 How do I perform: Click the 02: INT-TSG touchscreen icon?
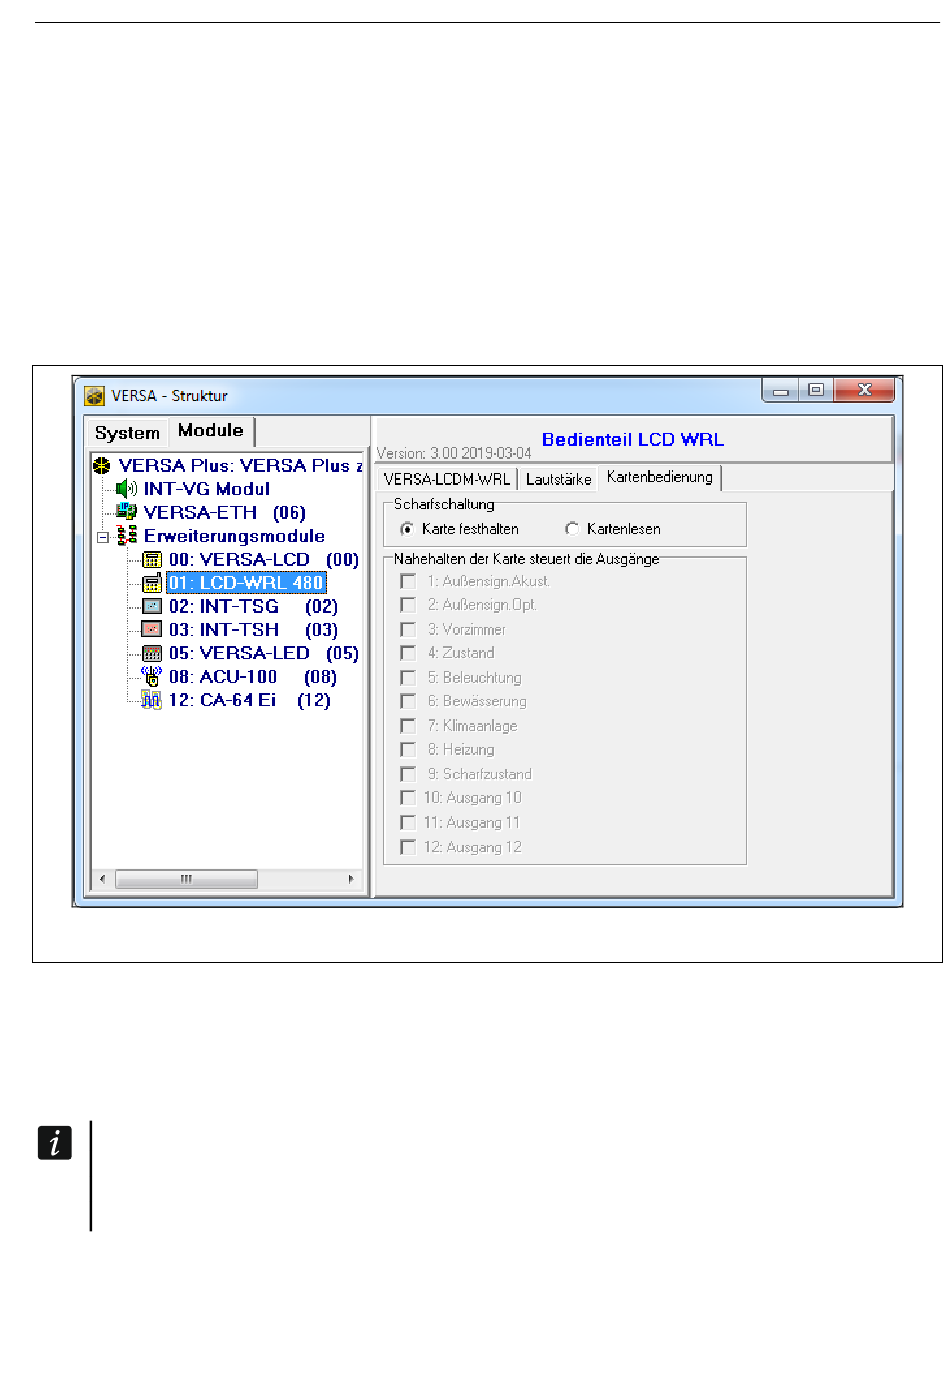pyautogui.click(x=152, y=606)
